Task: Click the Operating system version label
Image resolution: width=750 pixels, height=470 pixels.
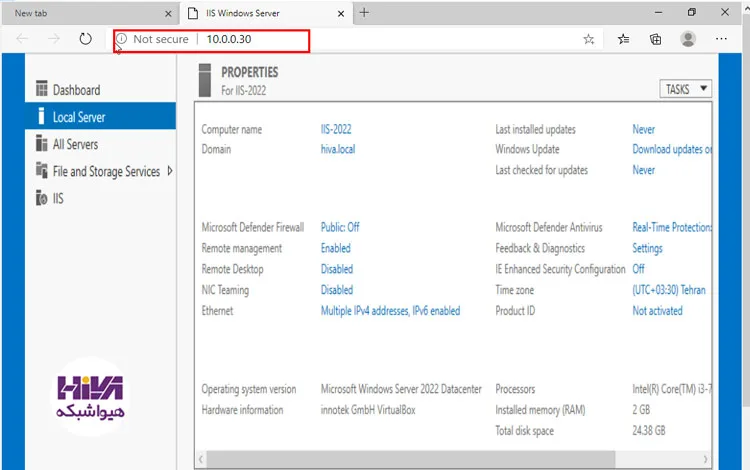Action: click(249, 389)
